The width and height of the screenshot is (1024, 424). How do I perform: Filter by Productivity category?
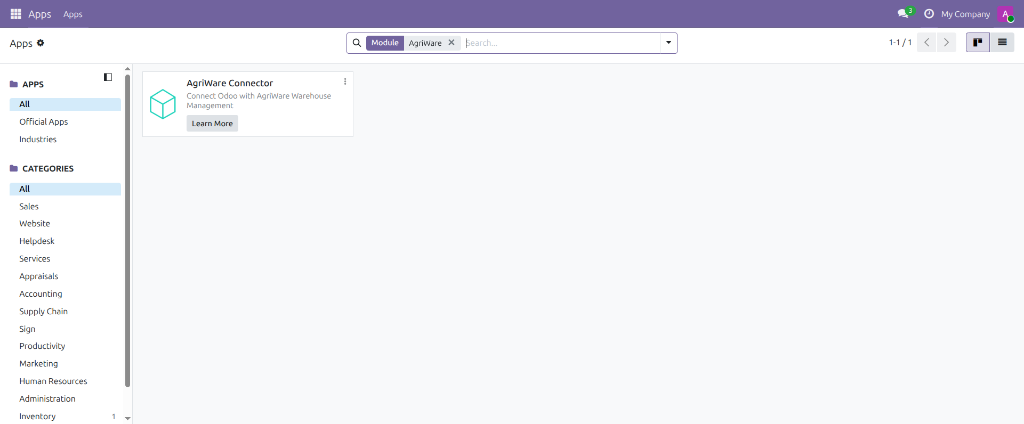[x=65, y=346]
